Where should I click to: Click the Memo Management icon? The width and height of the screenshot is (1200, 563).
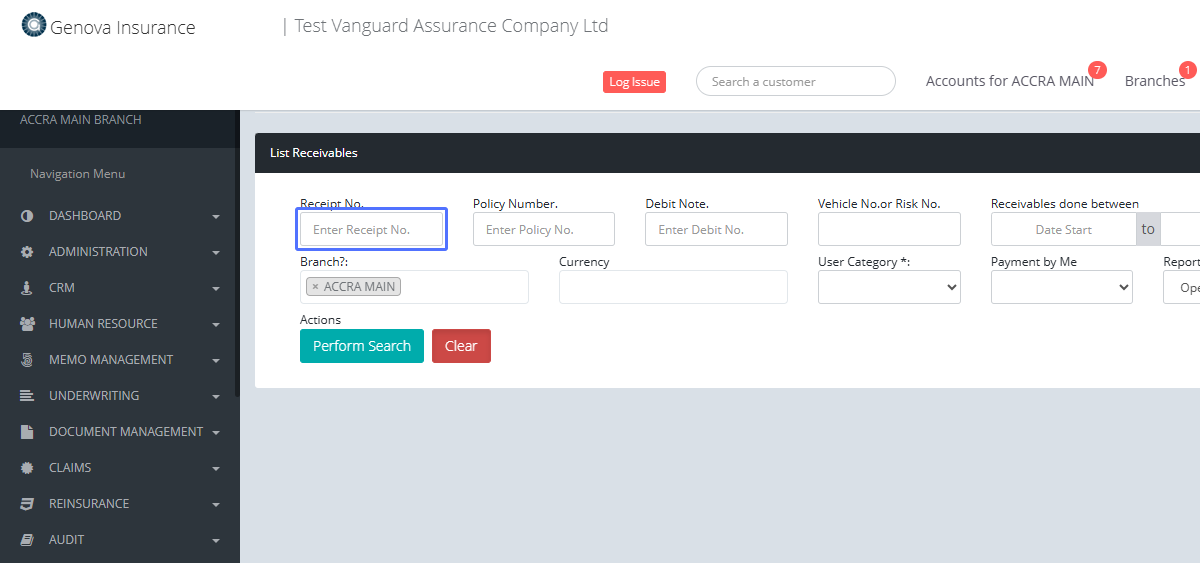[x=27, y=360]
